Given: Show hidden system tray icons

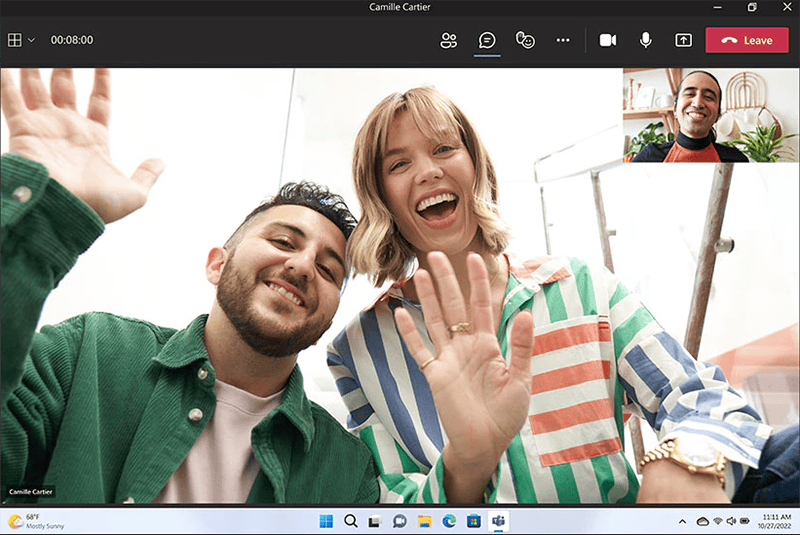Looking at the screenshot, I should [682, 521].
